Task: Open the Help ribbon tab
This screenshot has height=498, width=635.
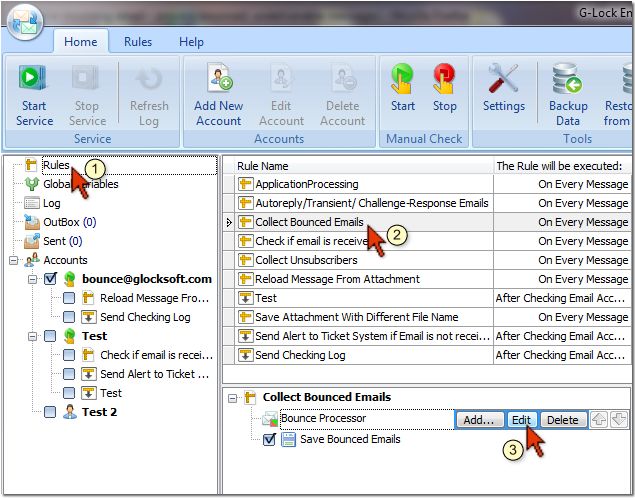Action: click(x=191, y=42)
